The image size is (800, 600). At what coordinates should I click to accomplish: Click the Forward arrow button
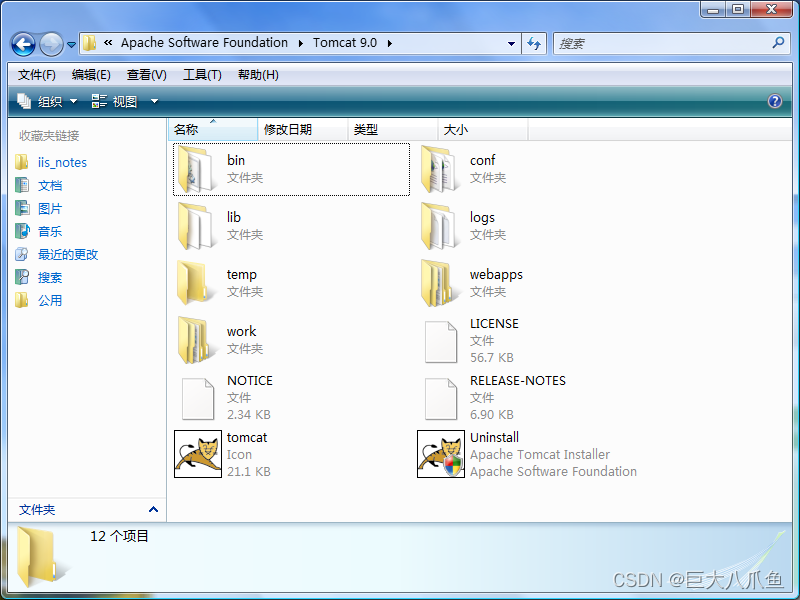coord(51,44)
